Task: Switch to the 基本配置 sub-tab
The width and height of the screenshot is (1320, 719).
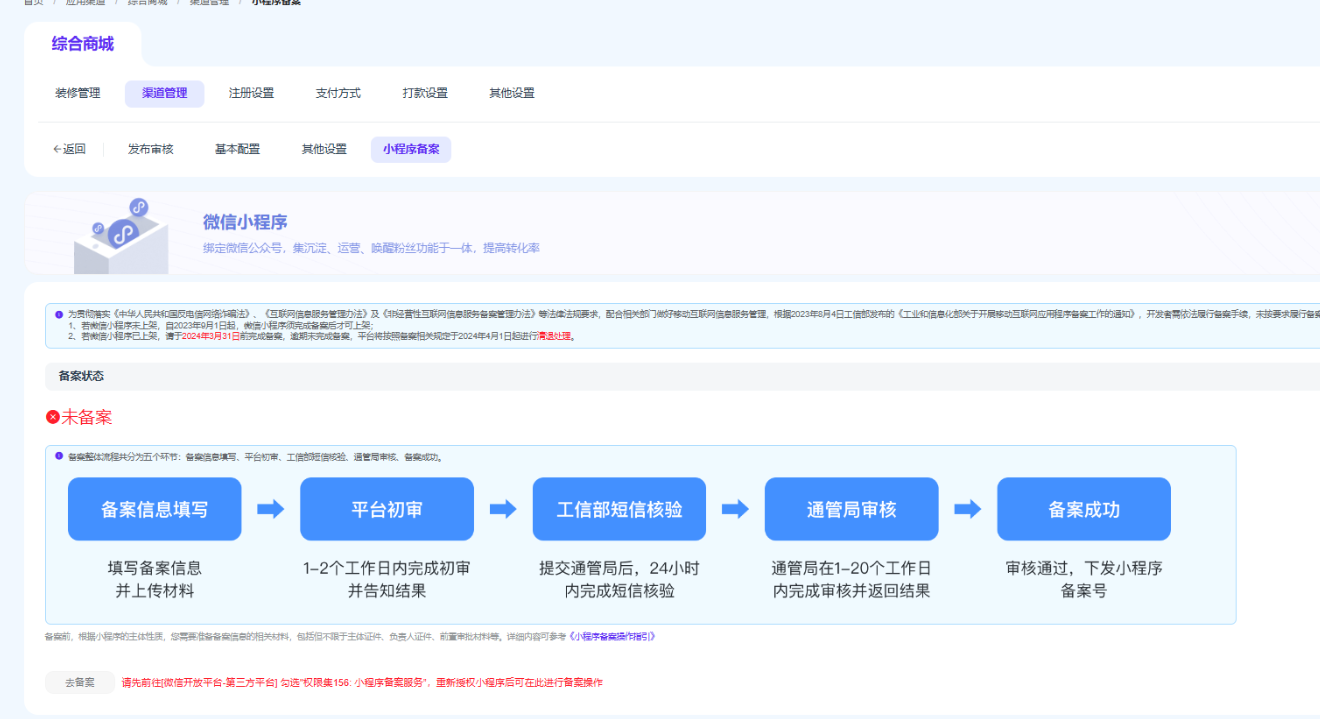Action: tap(237, 149)
